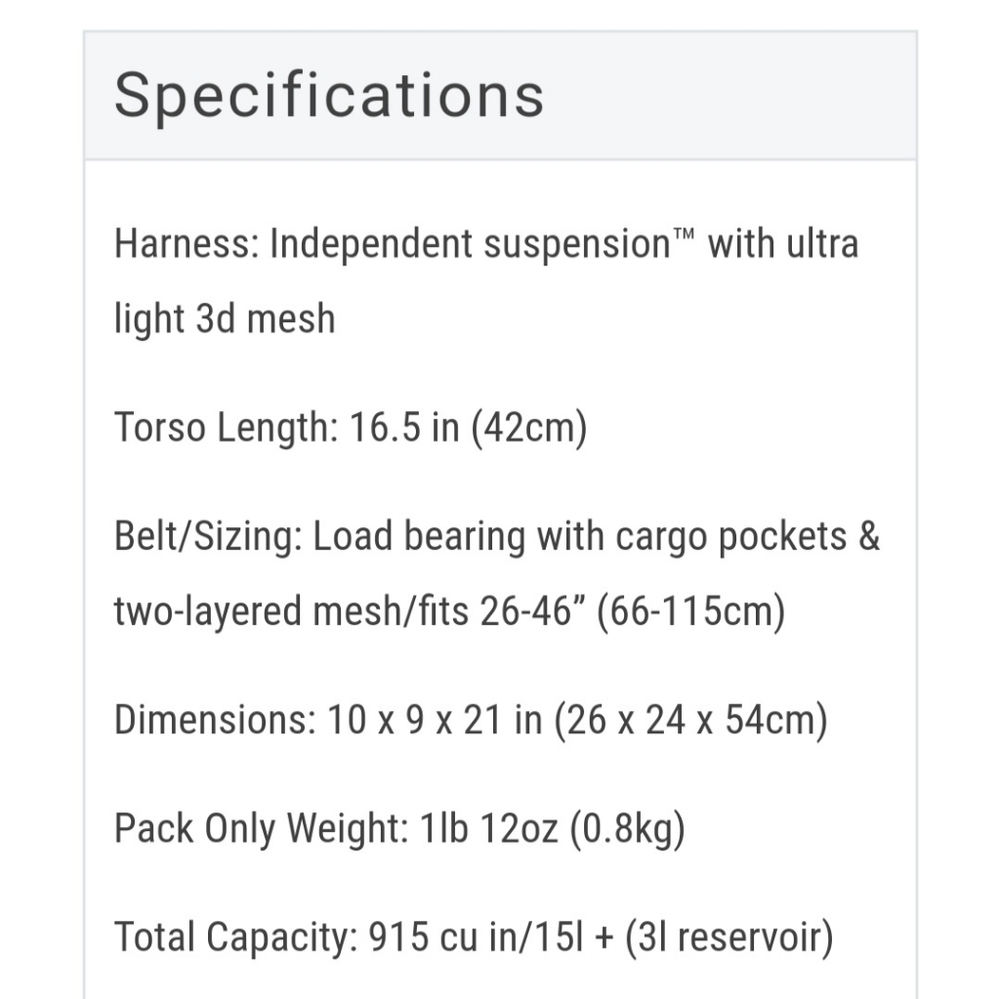Click the 'Dimensions:' label
This screenshot has width=1000, height=999.
pyautogui.click(x=215, y=720)
